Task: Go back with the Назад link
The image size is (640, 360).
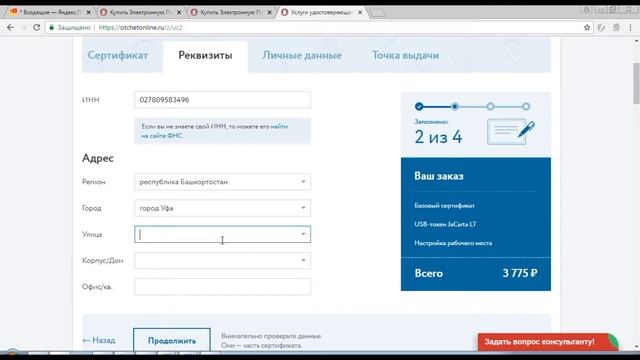Action: point(99,340)
